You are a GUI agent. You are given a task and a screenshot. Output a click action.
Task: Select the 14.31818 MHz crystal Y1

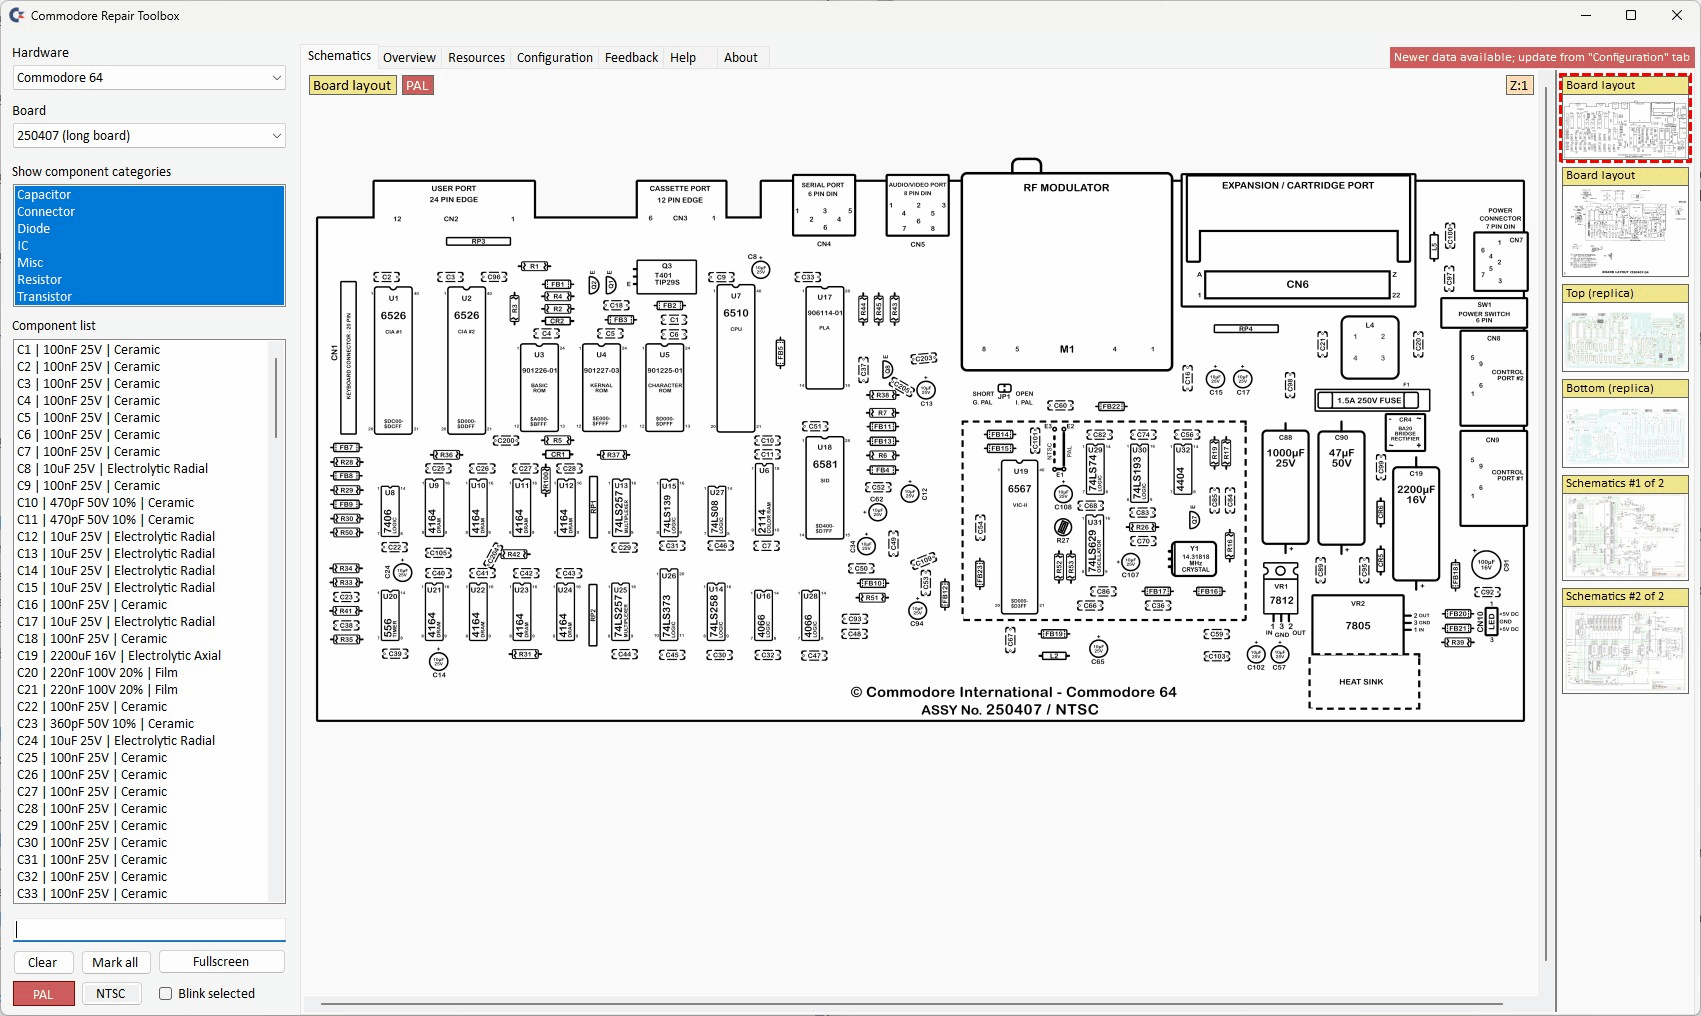[x=1195, y=559]
